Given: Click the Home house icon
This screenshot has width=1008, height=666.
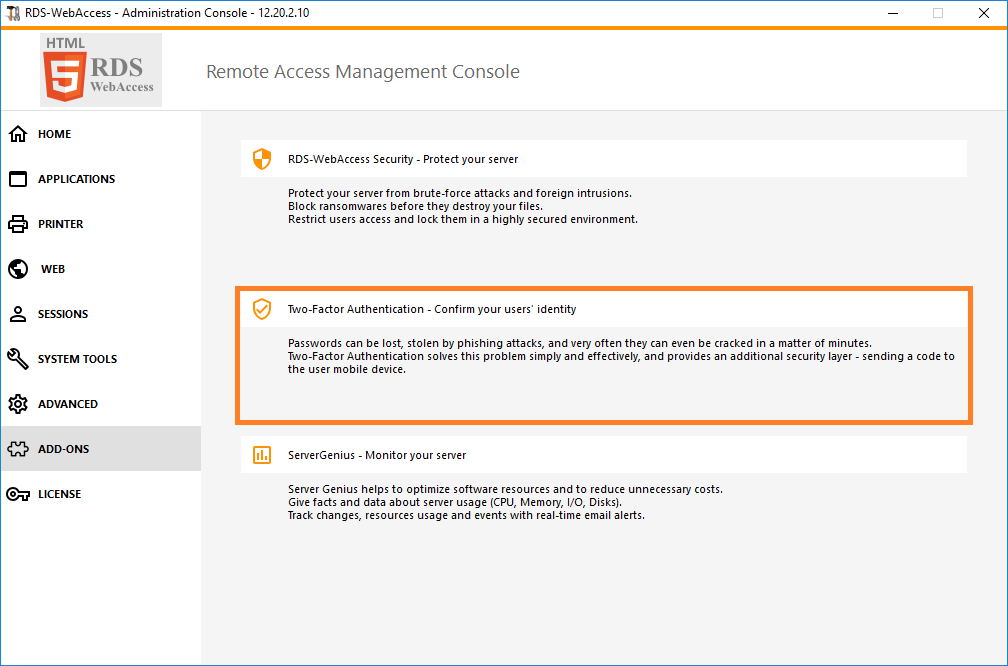Looking at the screenshot, I should pos(18,134).
